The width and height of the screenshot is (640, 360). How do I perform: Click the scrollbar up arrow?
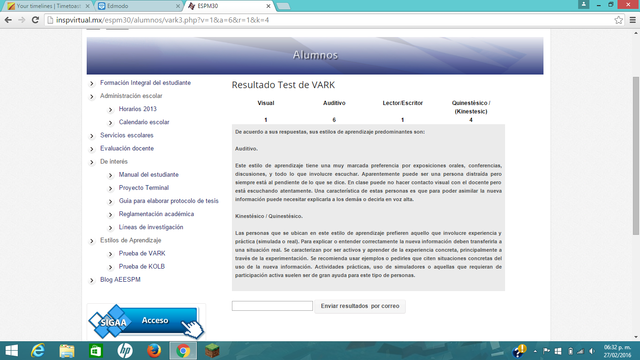coord(636,32)
